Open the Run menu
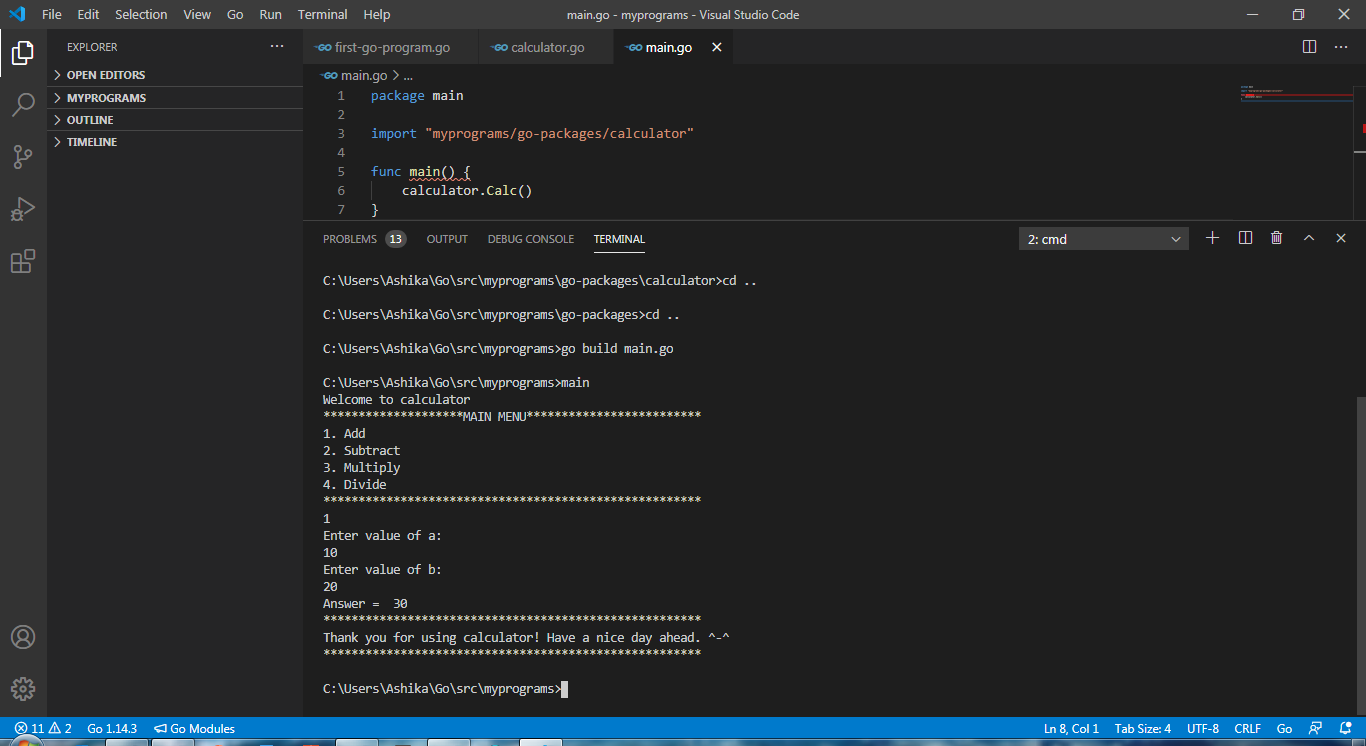Screen dimensions: 1366x746 270,14
